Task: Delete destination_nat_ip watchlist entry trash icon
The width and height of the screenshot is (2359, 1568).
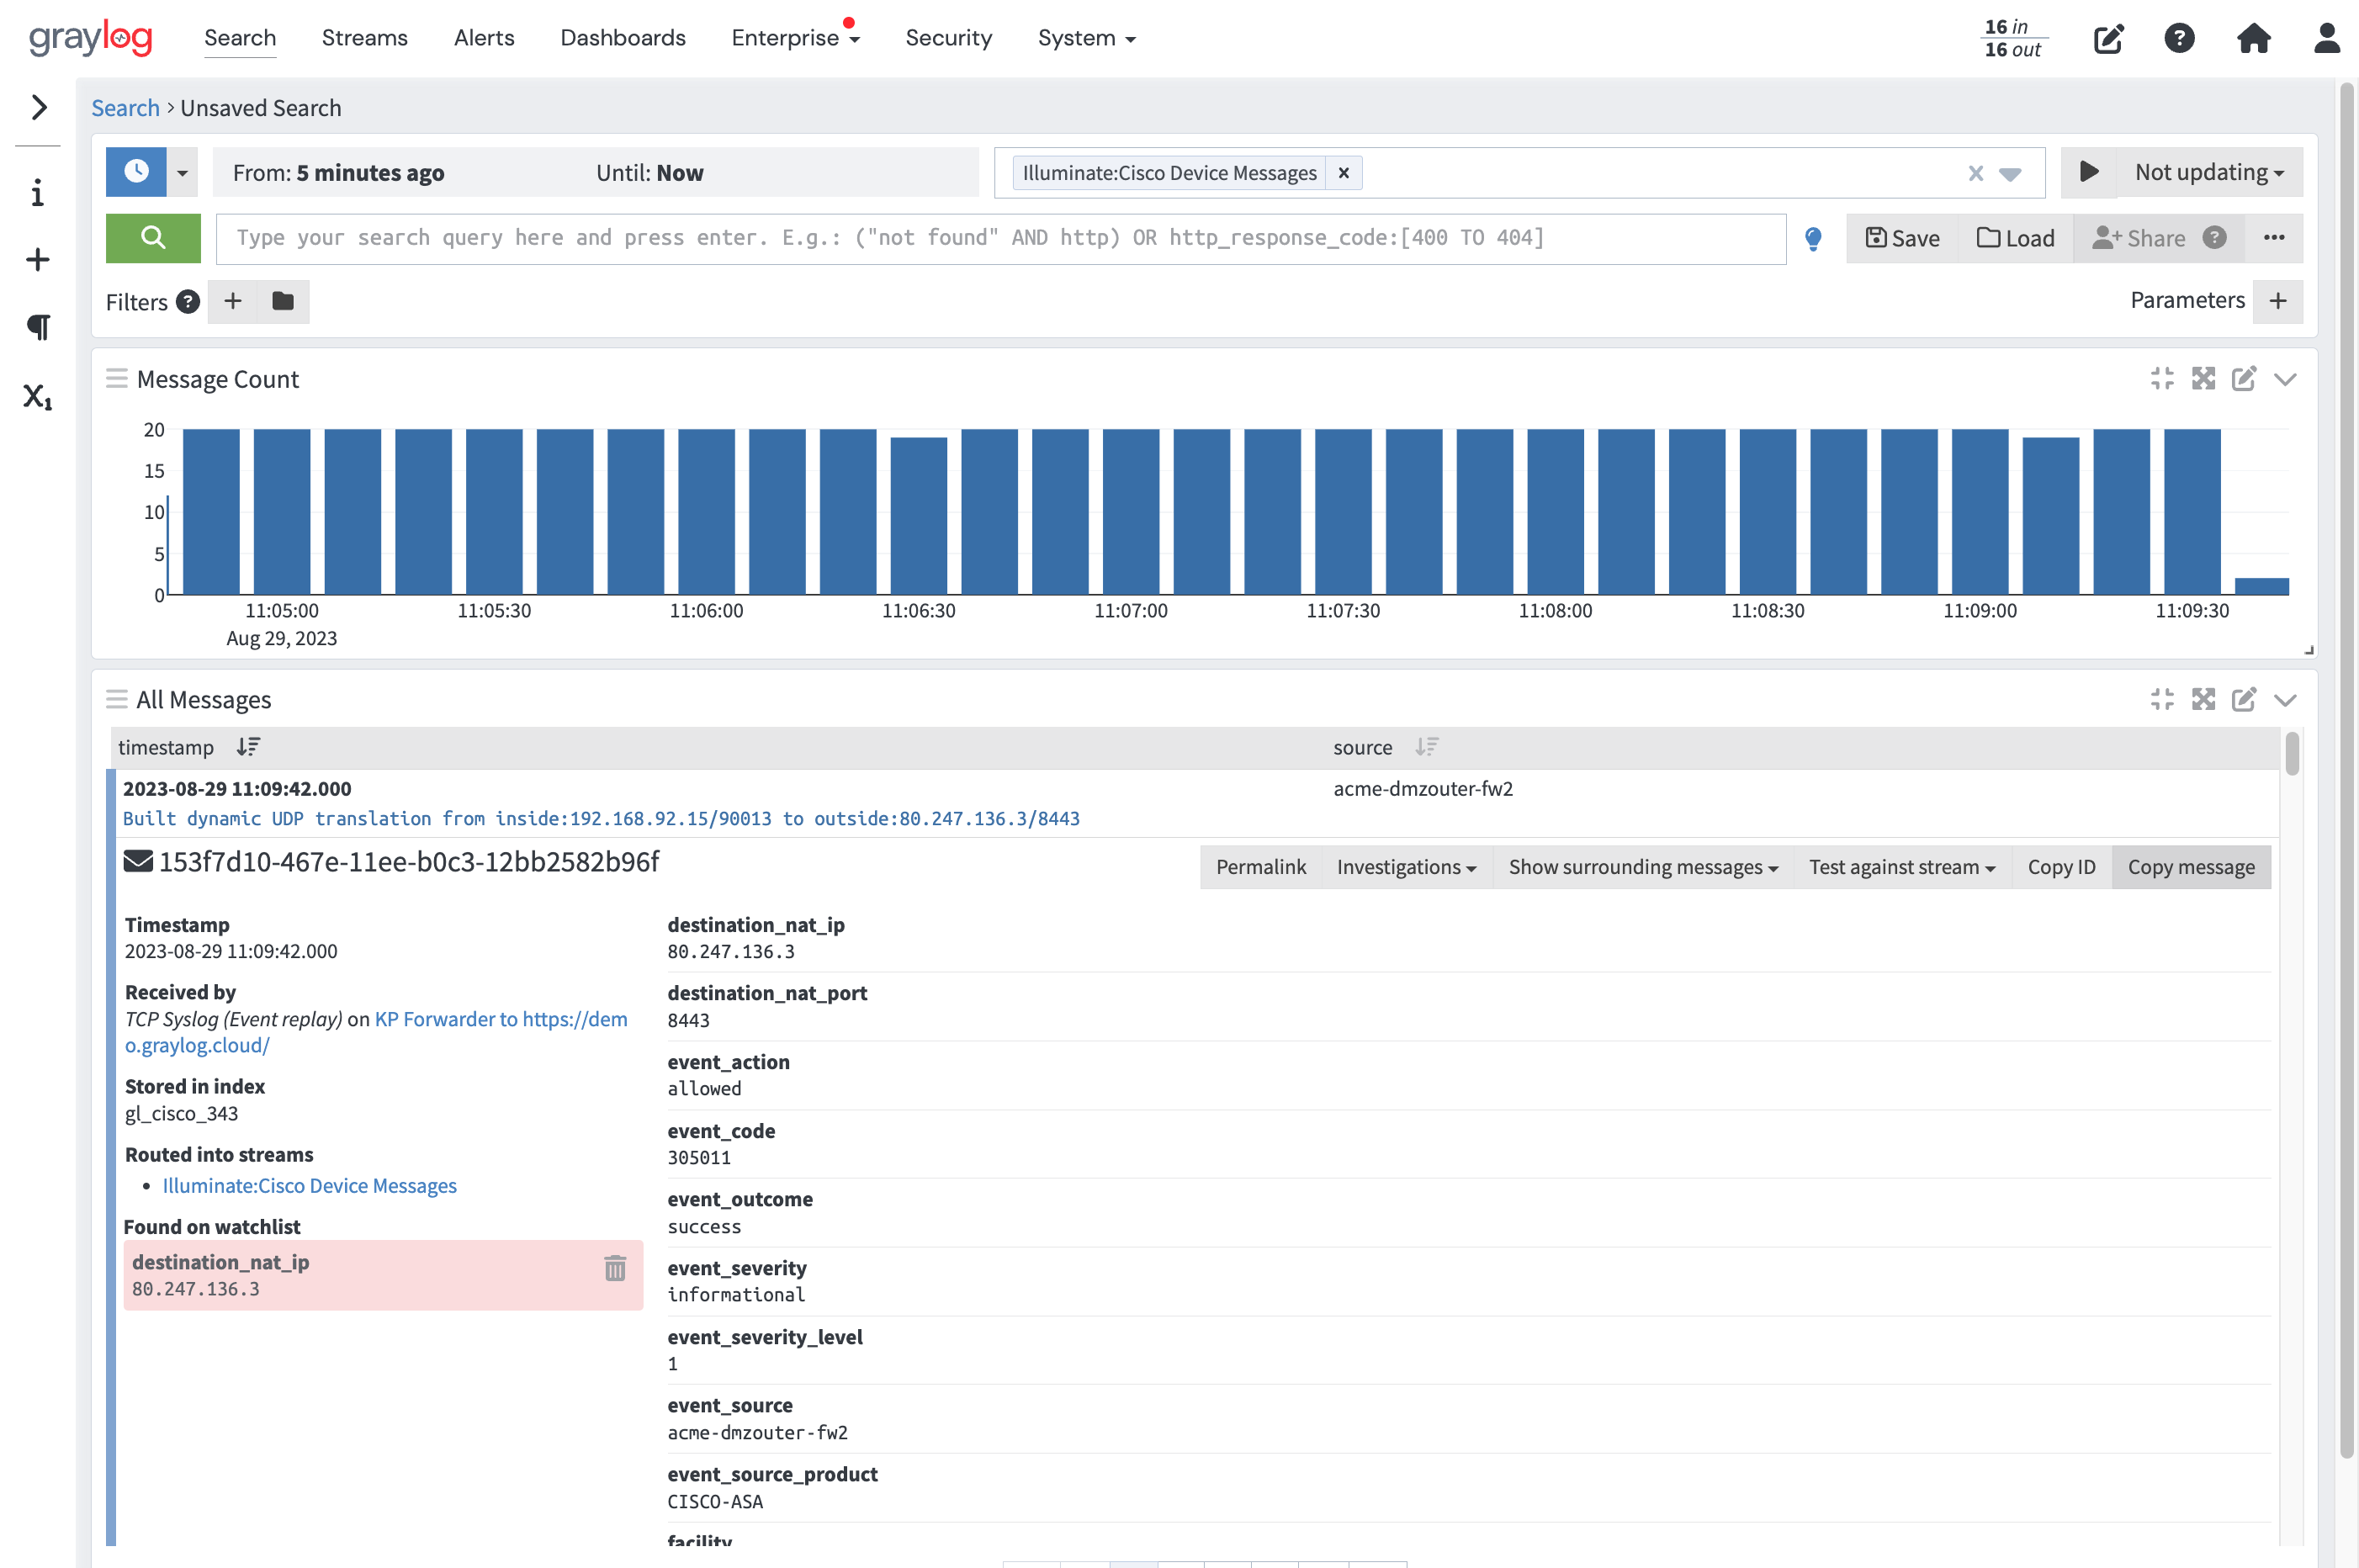Action: pos(615,1269)
